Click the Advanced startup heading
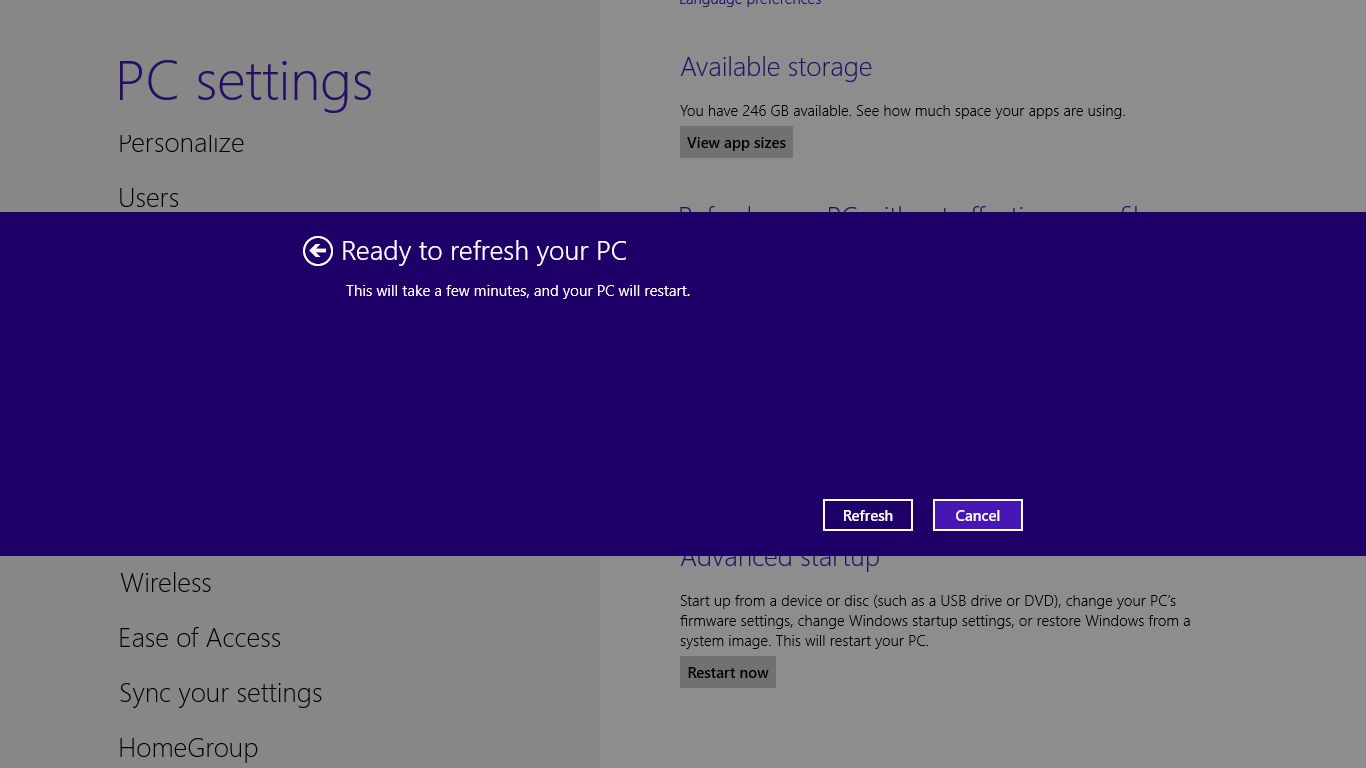This screenshot has height=768, width=1366. click(x=780, y=559)
